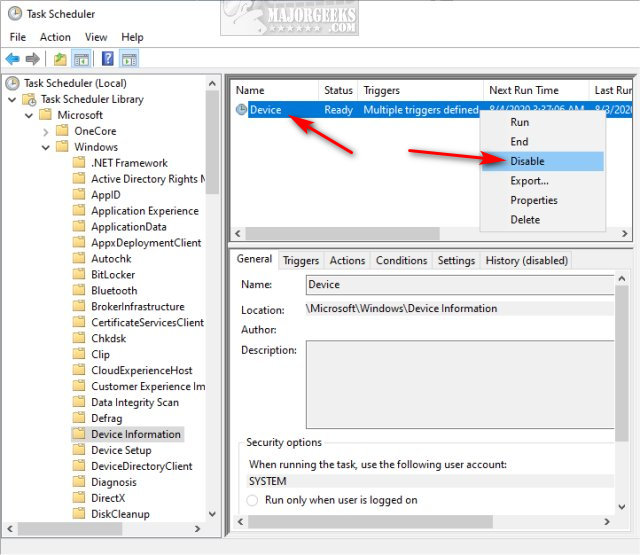Click the Chkdsk folder icon
This screenshot has width=640, height=555.
pos(79,338)
